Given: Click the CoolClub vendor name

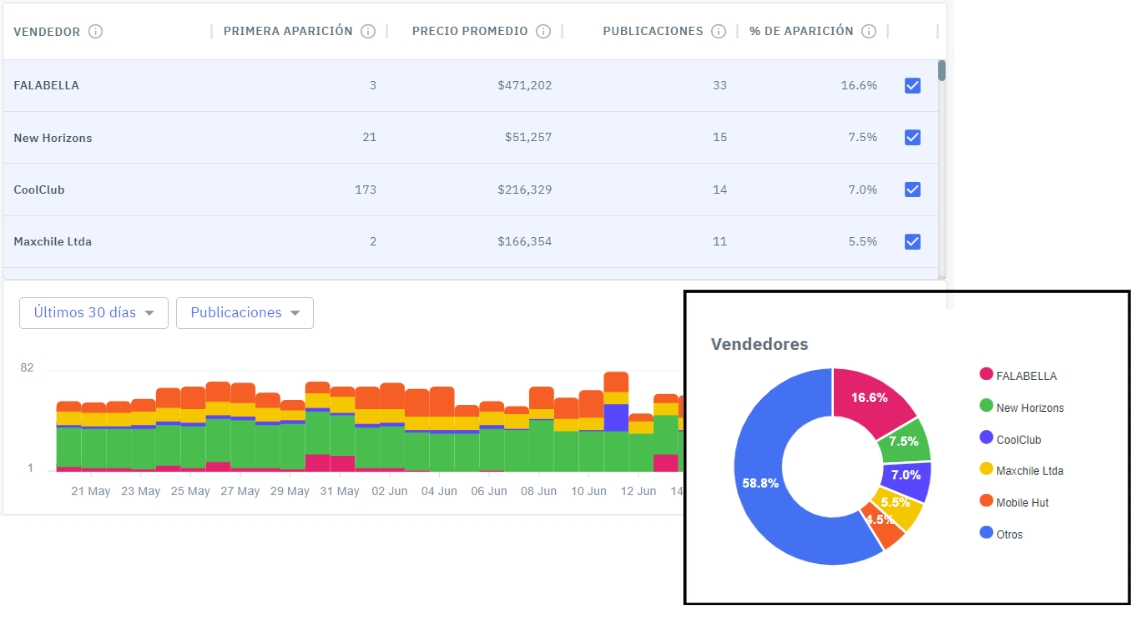Looking at the screenshot, I should (x=39, y=189).
